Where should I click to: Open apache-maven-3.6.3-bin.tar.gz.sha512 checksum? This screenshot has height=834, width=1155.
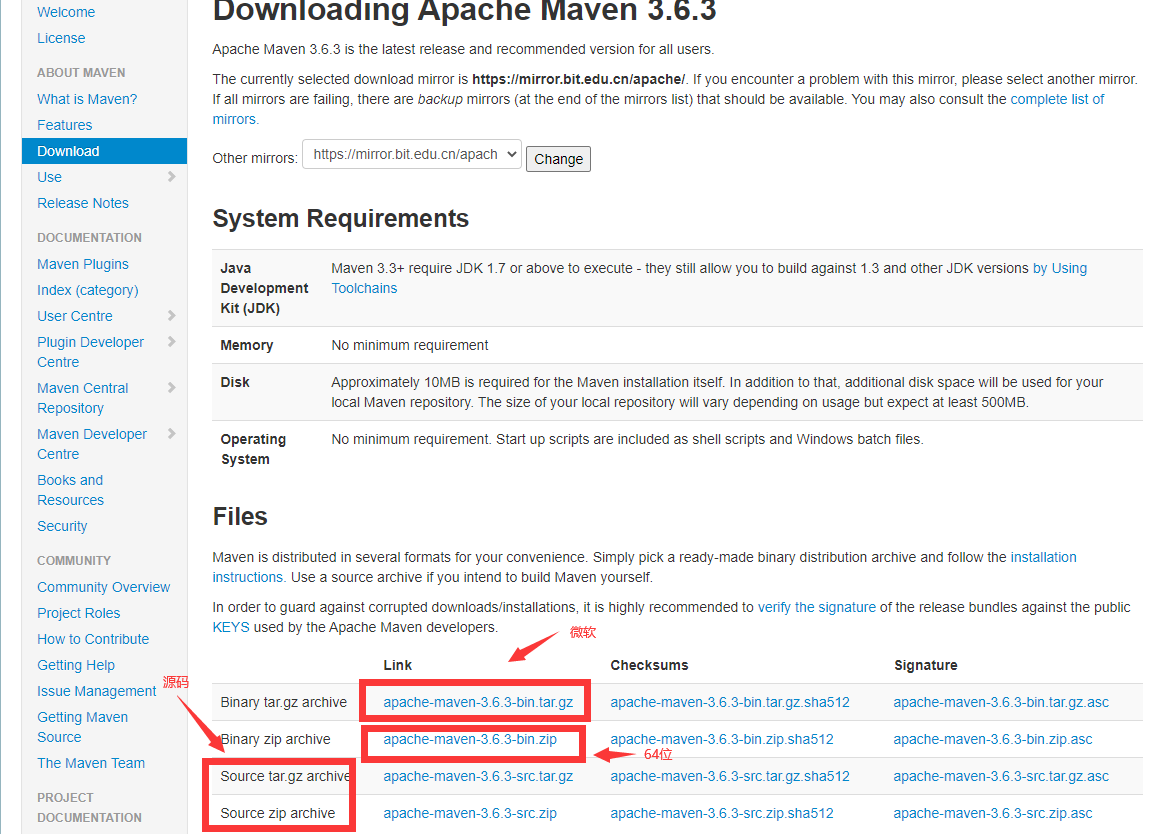[x=730, y=702]
